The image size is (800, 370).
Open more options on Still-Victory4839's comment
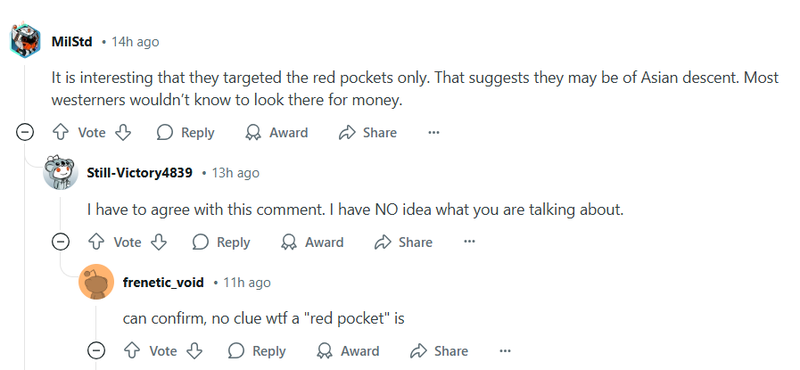[469, 242]
